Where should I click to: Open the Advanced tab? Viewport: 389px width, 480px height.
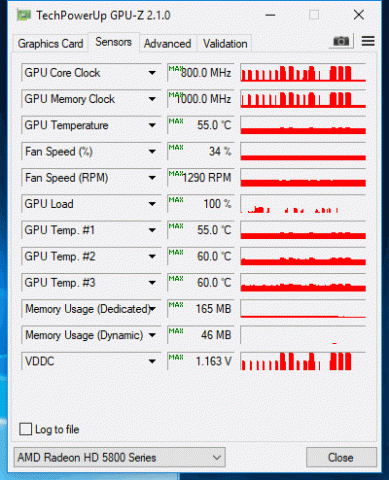pyautogui.click(x=167, y=43)
